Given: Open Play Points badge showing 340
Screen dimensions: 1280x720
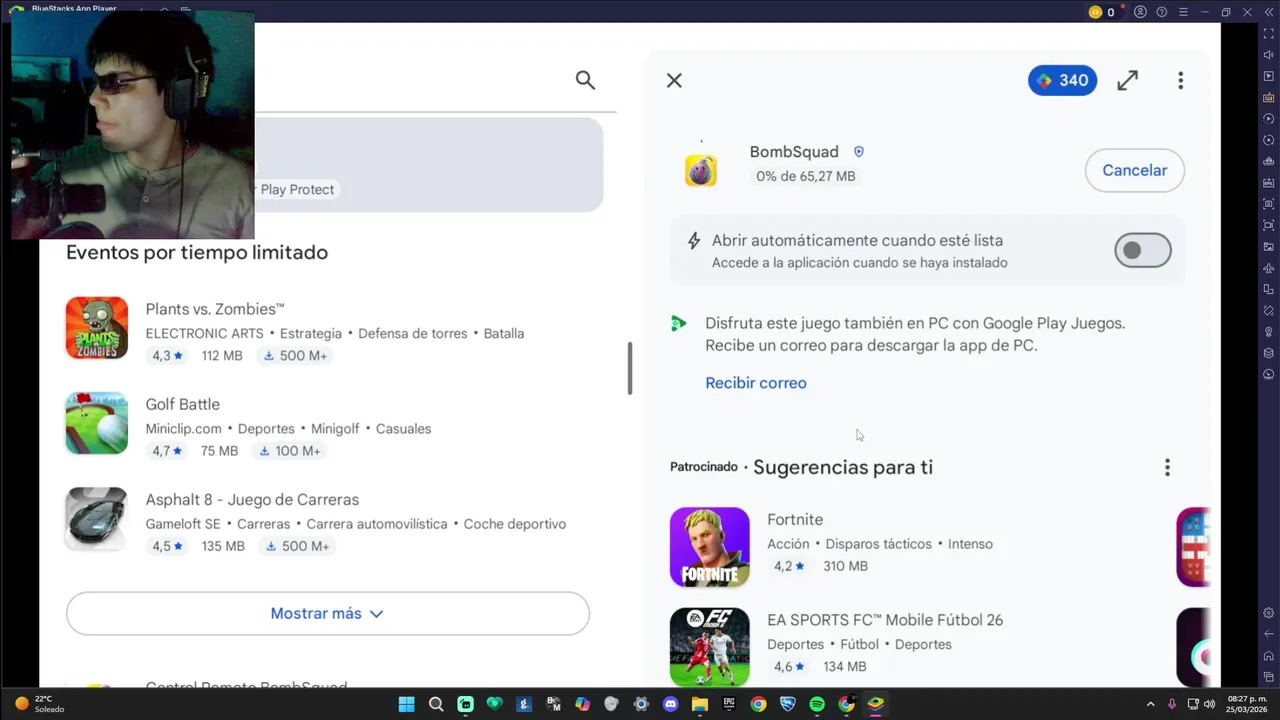Looking at the screenshot, I should [x=1062, y=80].
